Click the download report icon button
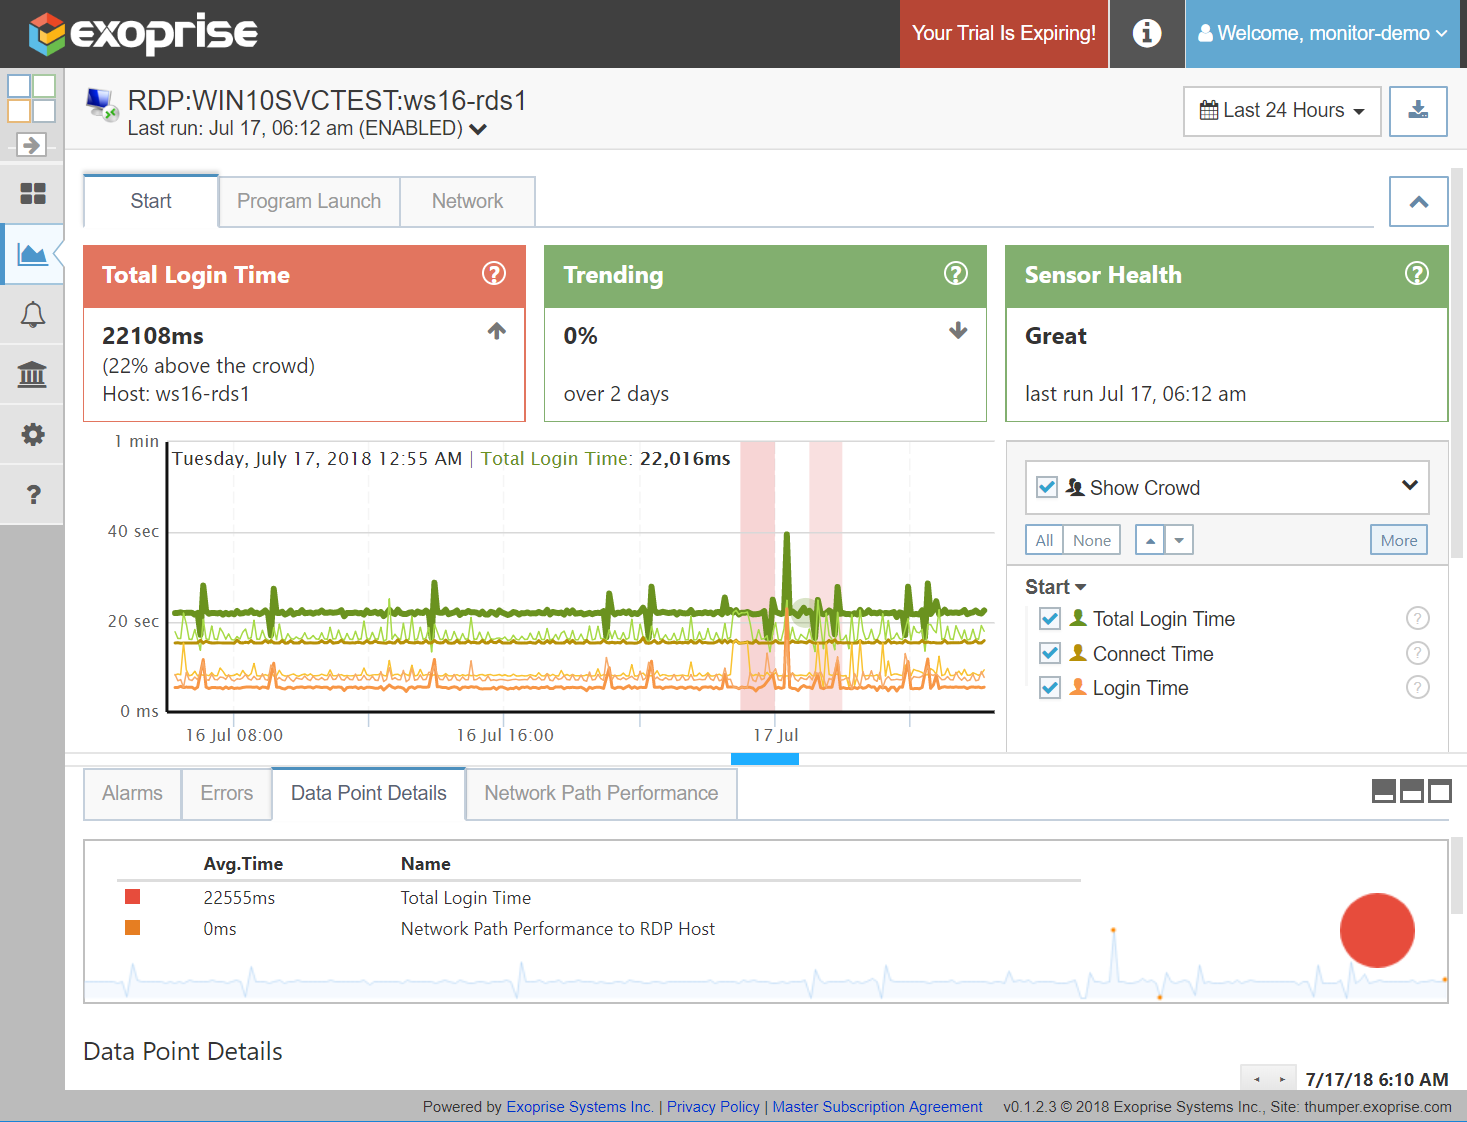 pos(1418,110)
